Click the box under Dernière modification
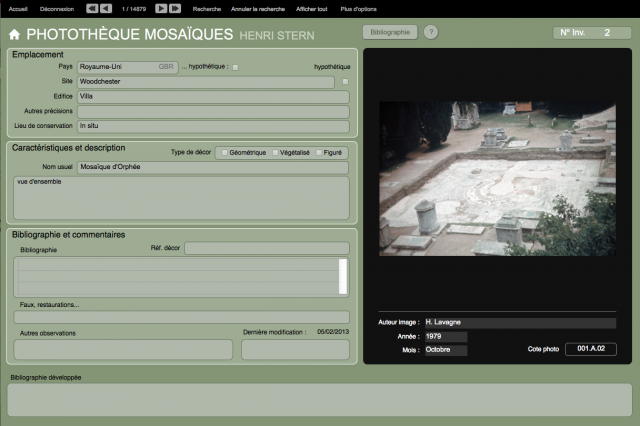This screenshot has height=426, width=640. [295, 349]
